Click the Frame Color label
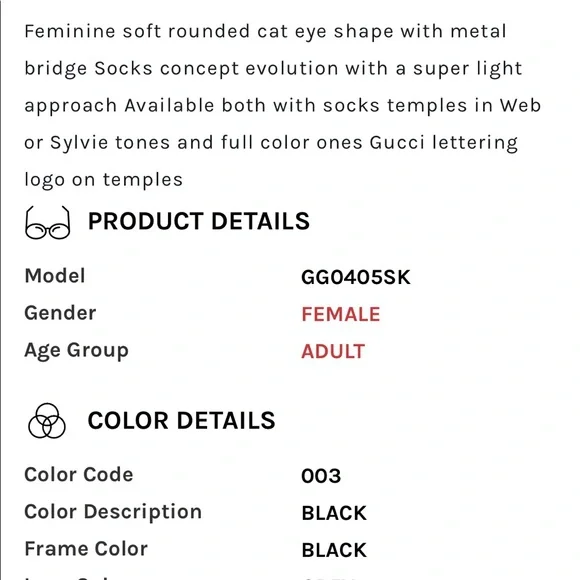The image size is (580, 580). 86,549
